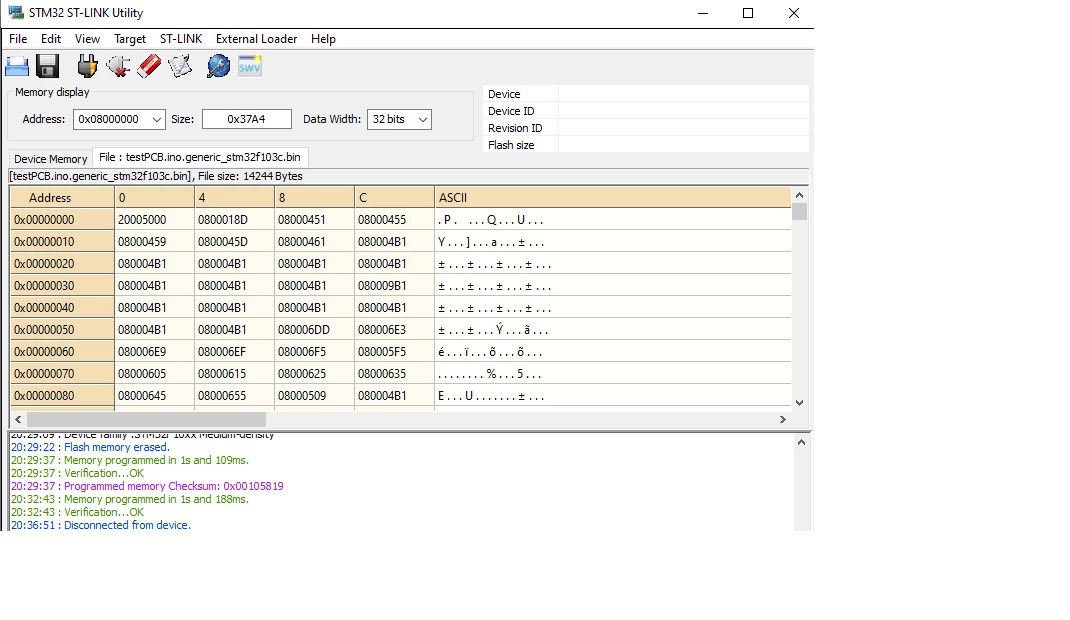Click the horizontal scrollbar left arrow
Screen dimensions: 1070x620
click(18, 419)
